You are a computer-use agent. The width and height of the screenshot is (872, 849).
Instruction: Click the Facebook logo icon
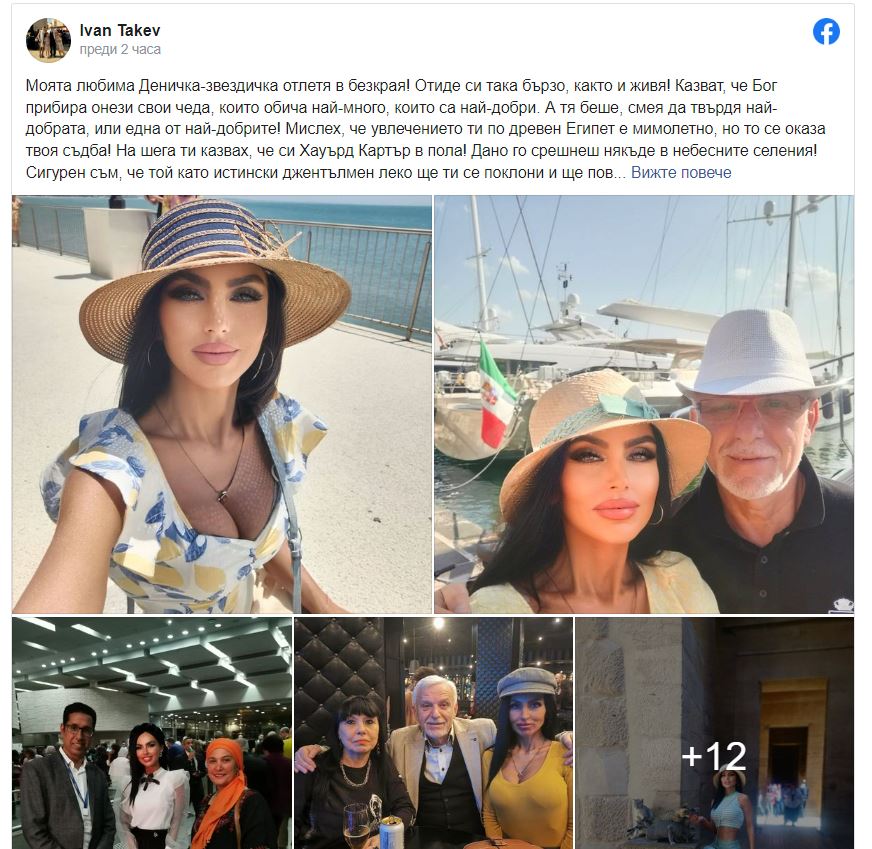(826, 32)
